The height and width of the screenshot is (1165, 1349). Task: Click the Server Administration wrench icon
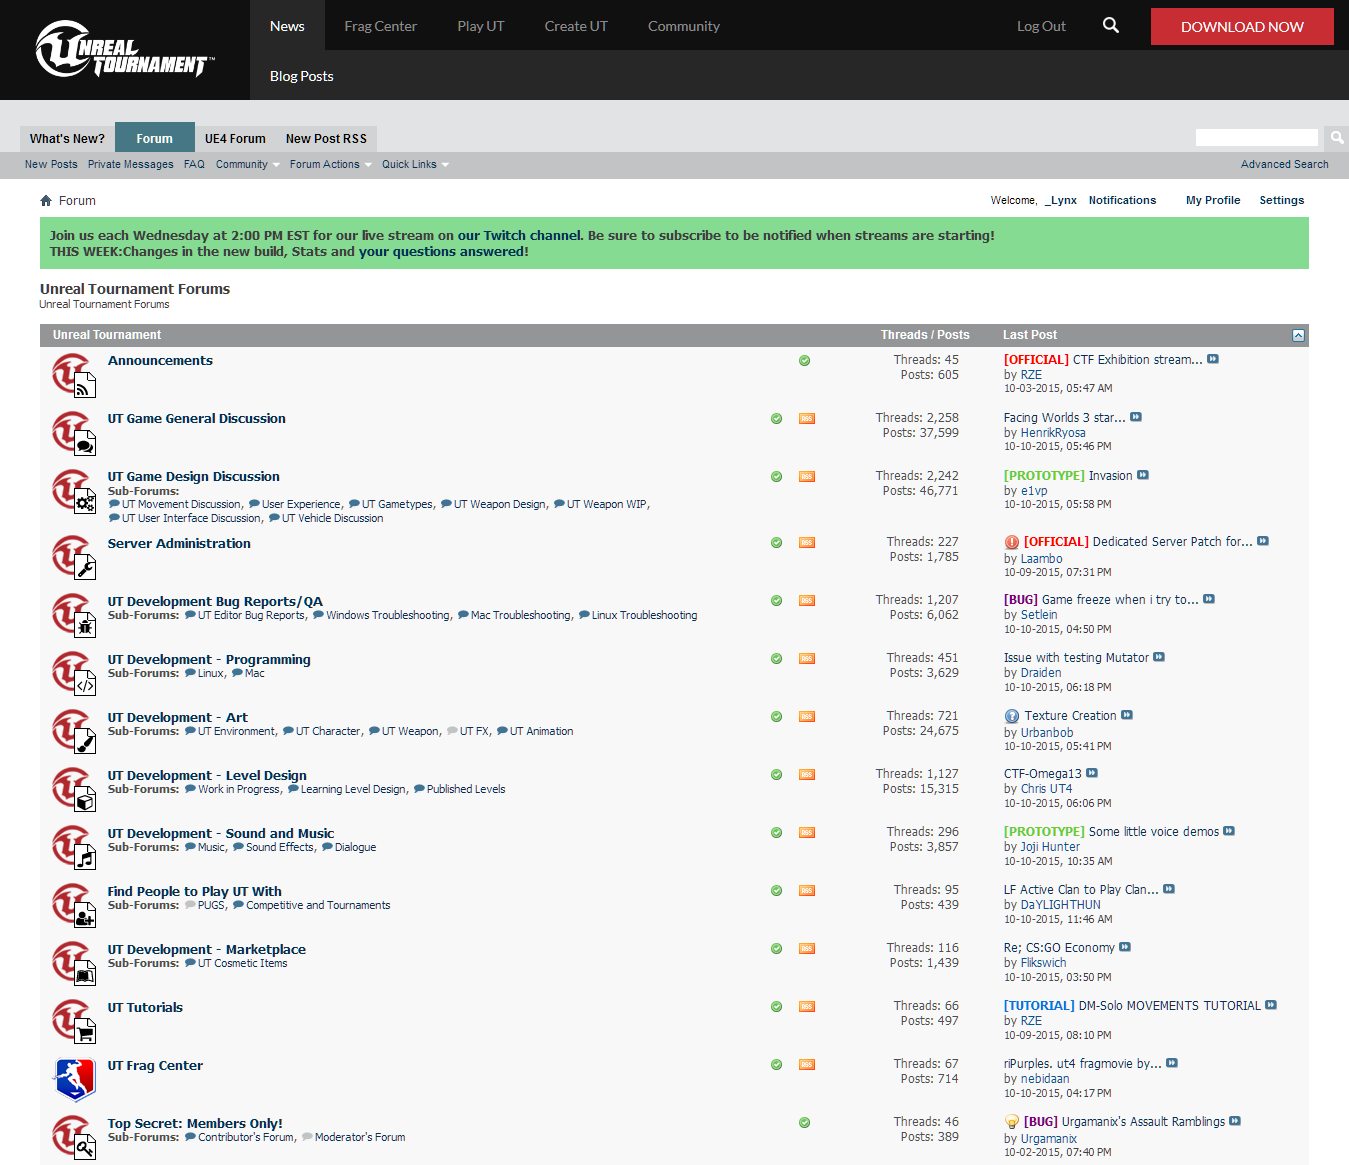pyautogui.click(x=74, y=558)
